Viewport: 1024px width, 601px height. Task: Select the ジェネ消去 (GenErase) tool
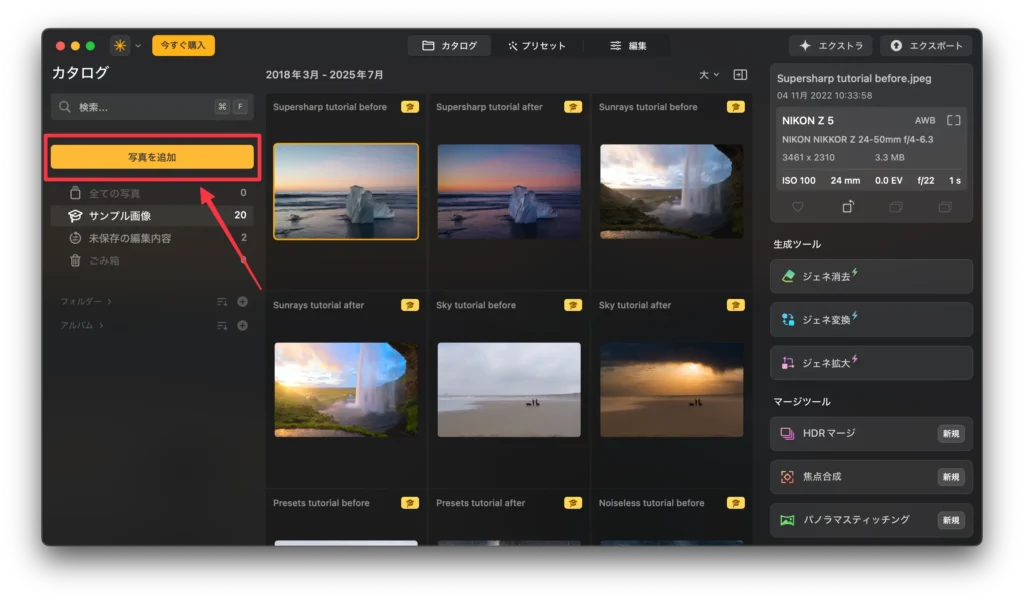[869, 276]
